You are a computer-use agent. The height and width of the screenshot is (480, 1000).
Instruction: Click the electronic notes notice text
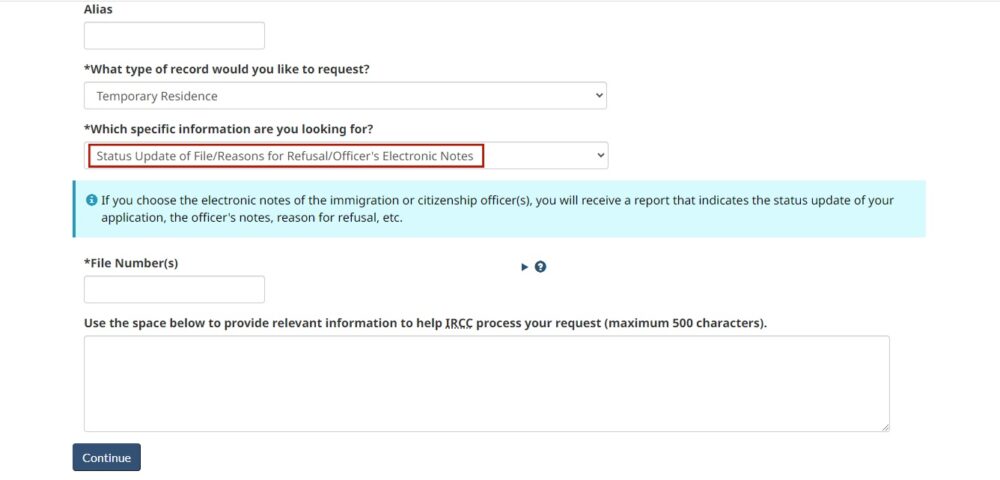[497, 208]
